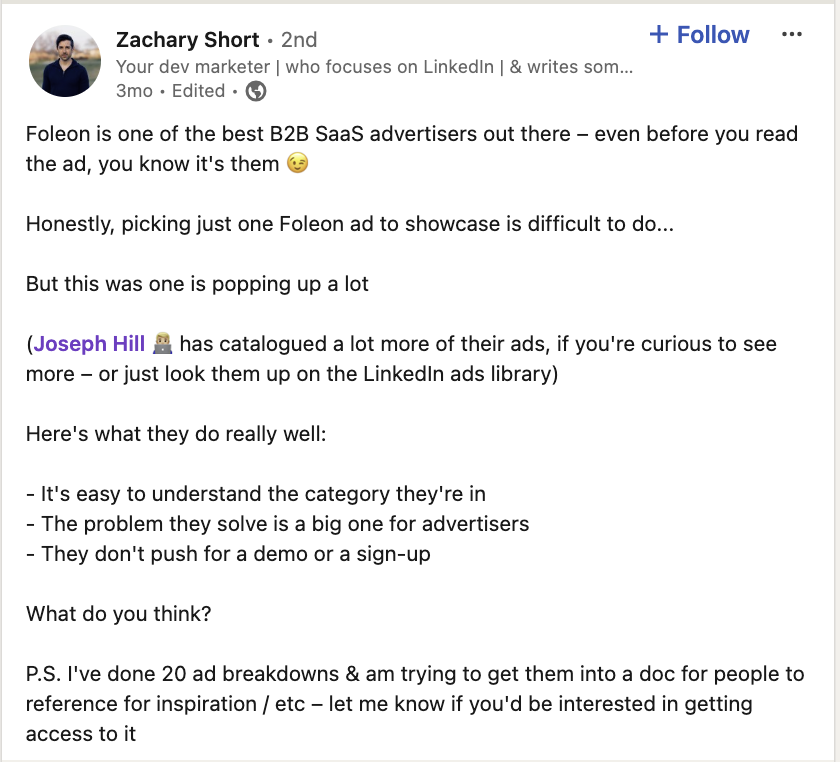This screenshot has height=762, width=840.
Task: Follow Zachary Short
Action: coord(699,34)
